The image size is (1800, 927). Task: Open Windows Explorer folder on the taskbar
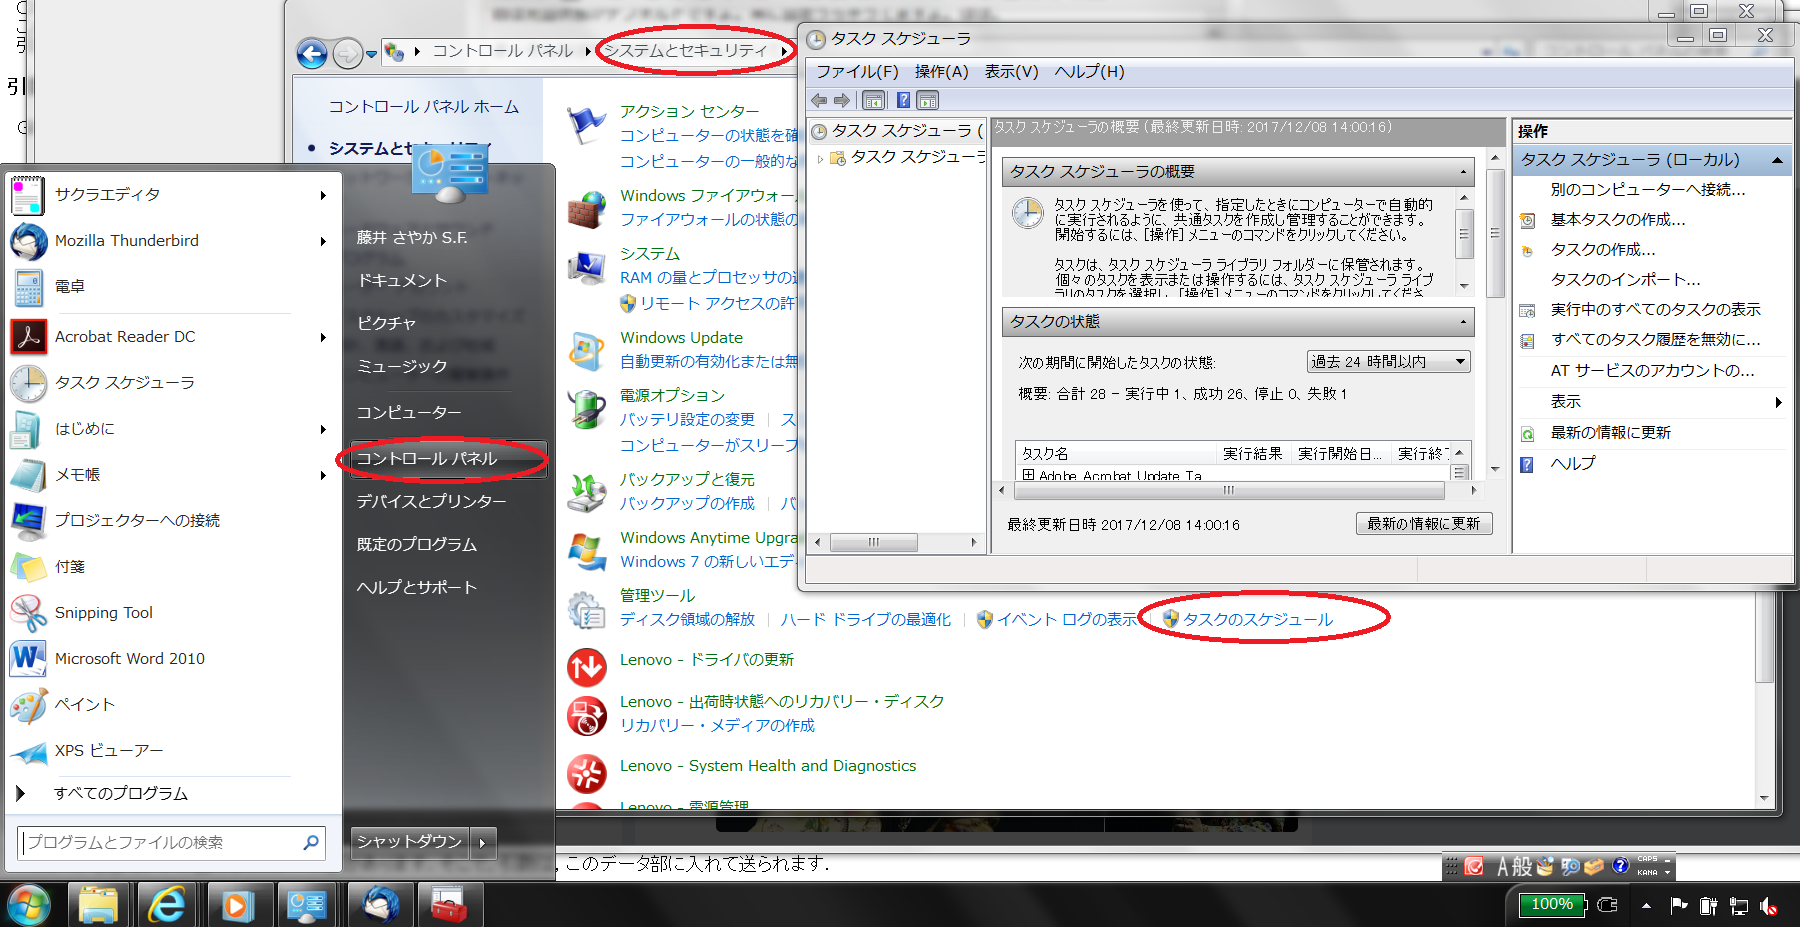point(98,905)
